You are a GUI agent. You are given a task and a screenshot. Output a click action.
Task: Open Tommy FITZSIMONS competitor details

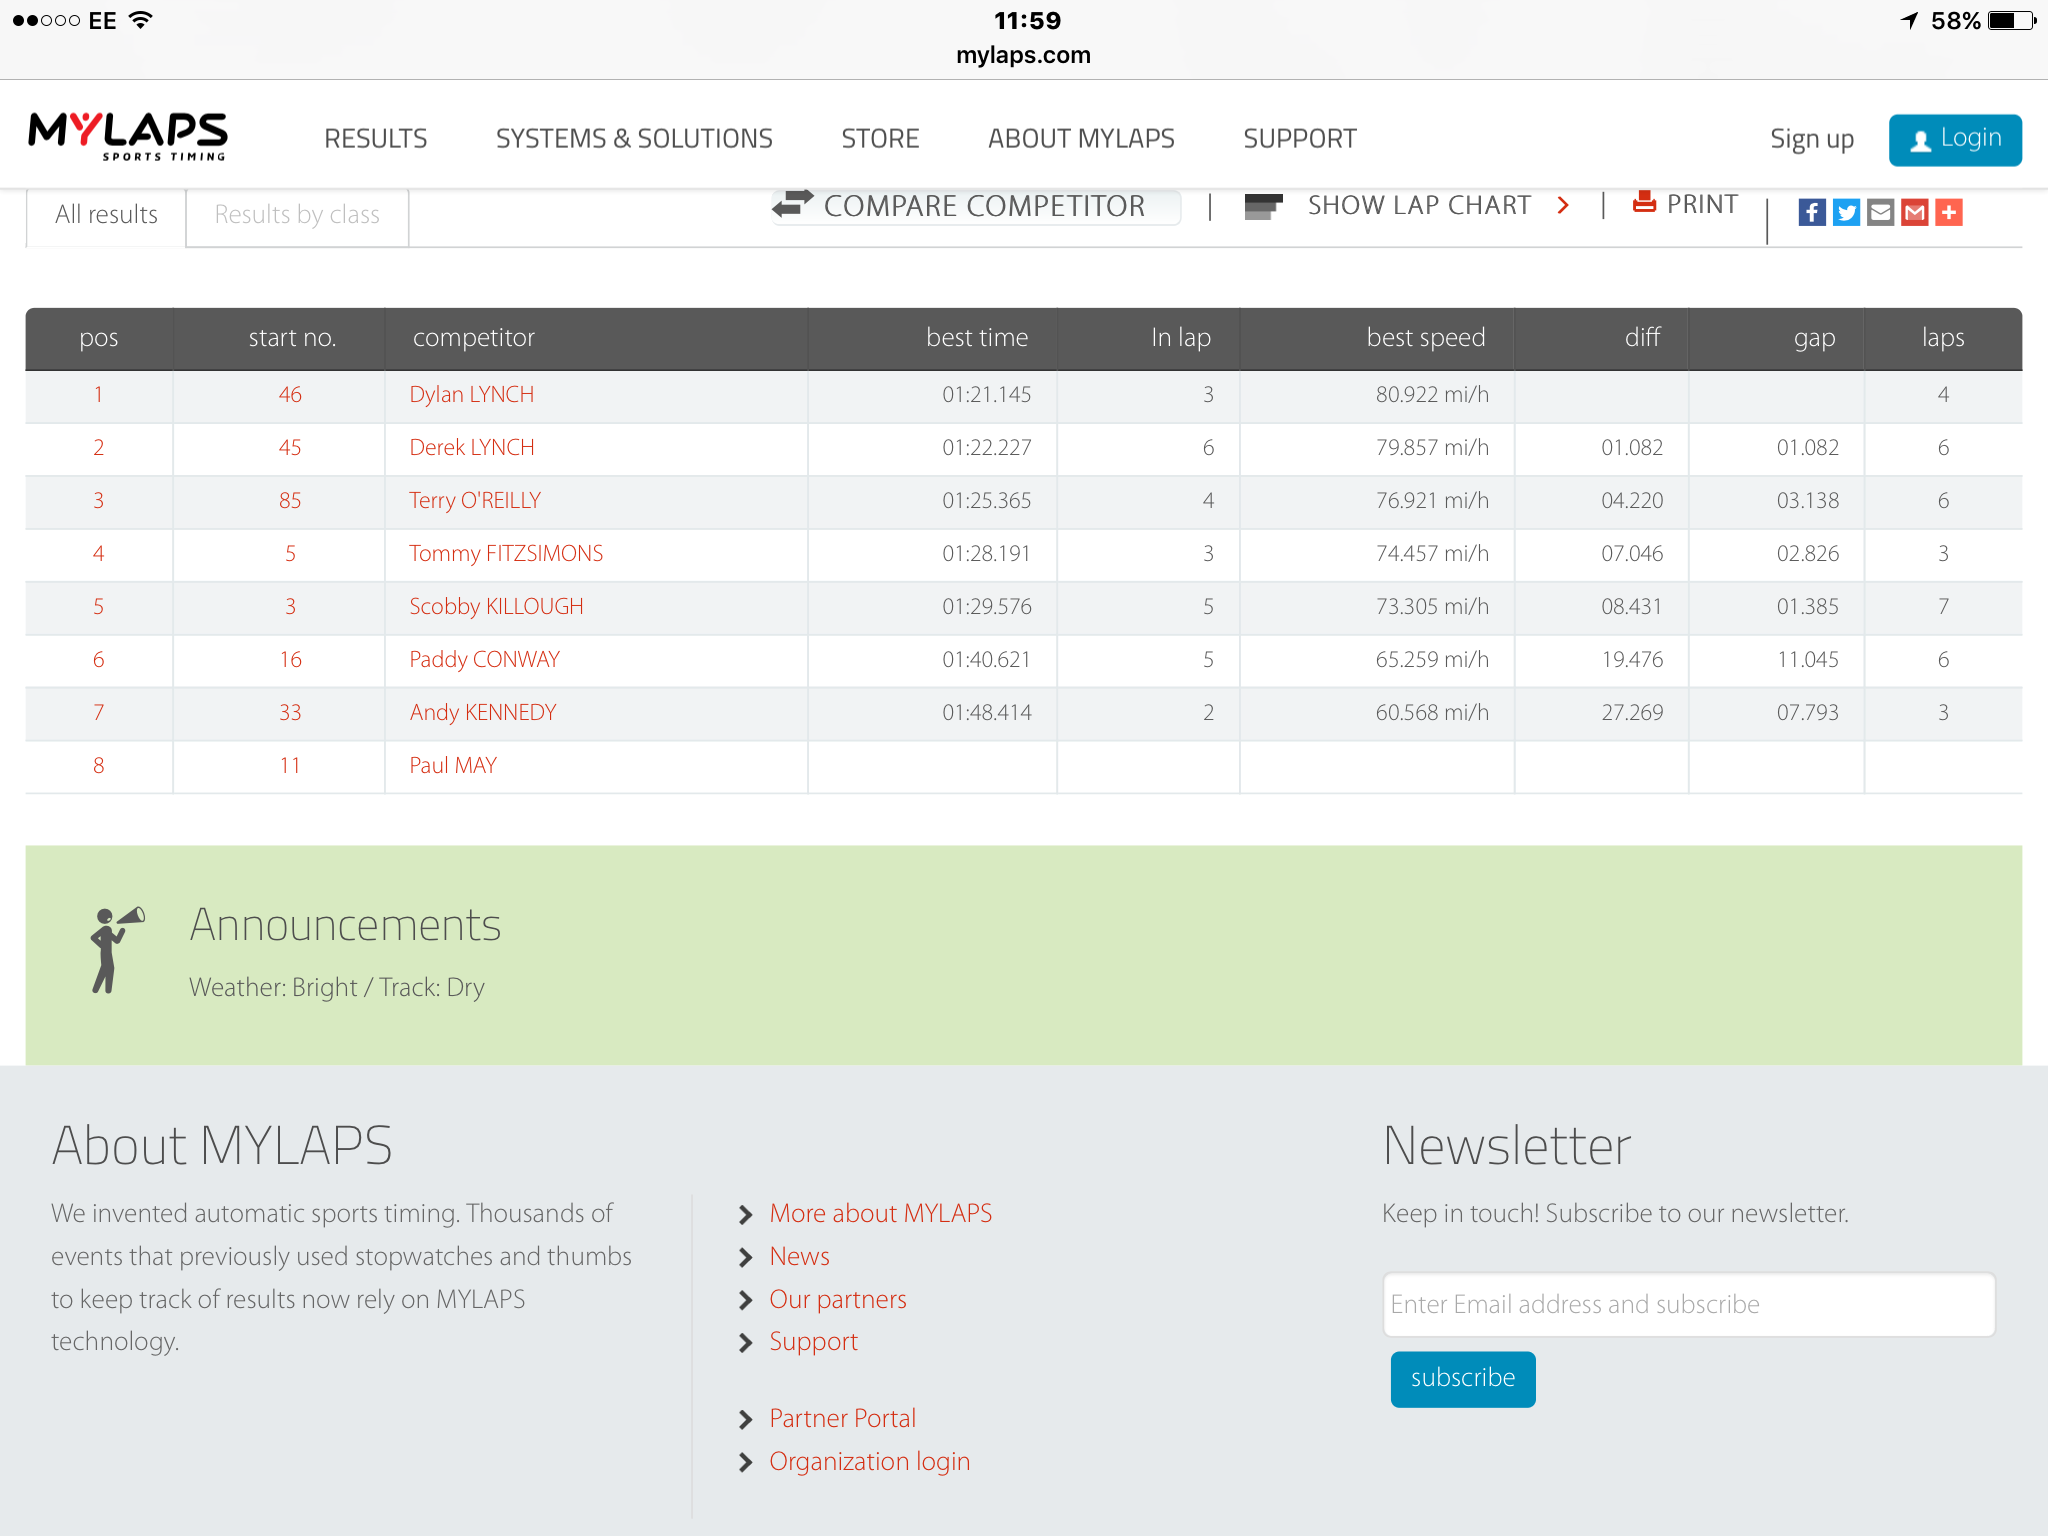pyautogui.click(x=506, y=553)
